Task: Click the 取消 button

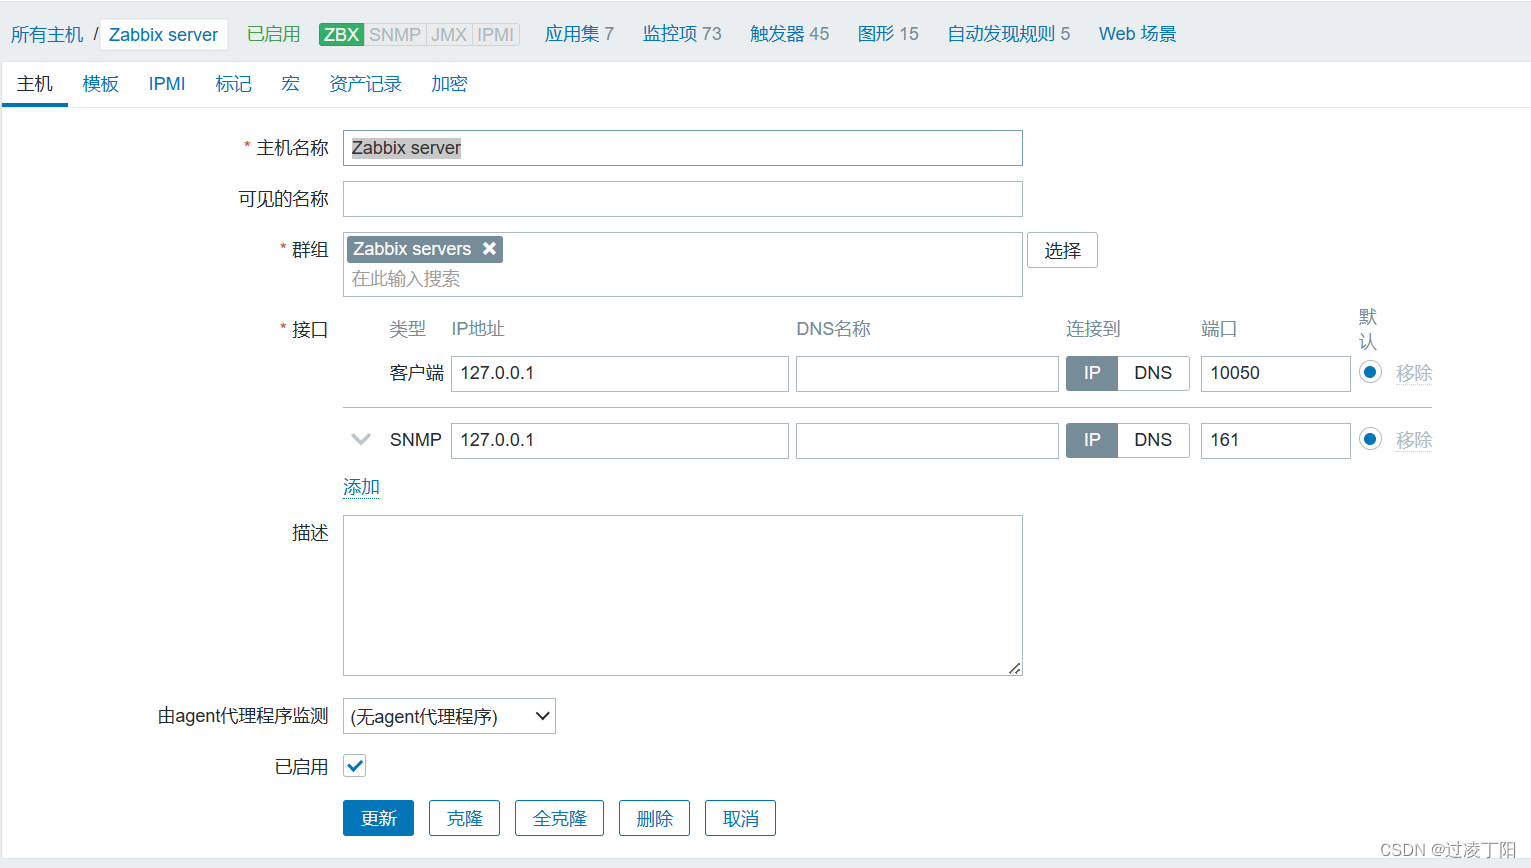Action: click(x=740, y=818)
